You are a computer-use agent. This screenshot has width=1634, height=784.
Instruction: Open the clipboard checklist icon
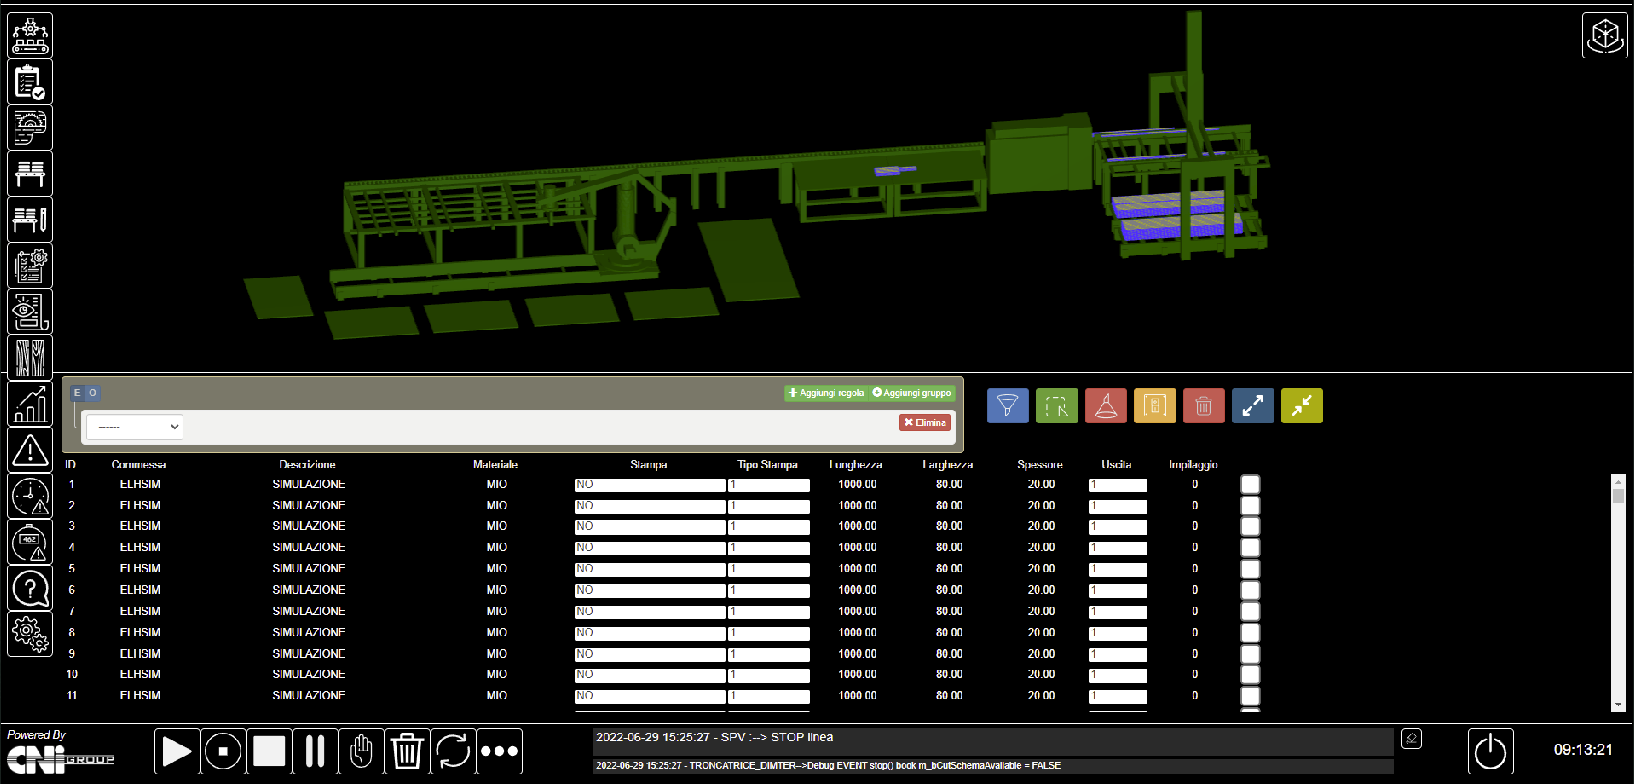(30, 82)
